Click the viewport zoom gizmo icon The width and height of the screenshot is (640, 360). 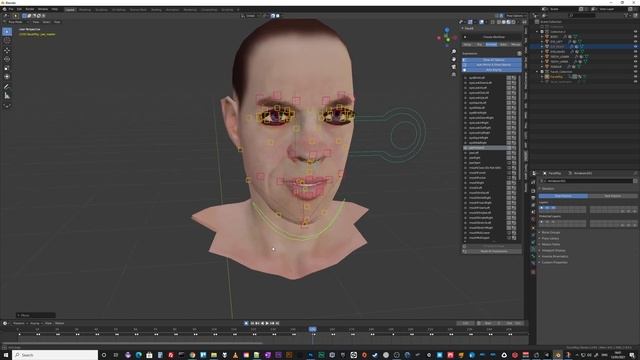(453, 51)
